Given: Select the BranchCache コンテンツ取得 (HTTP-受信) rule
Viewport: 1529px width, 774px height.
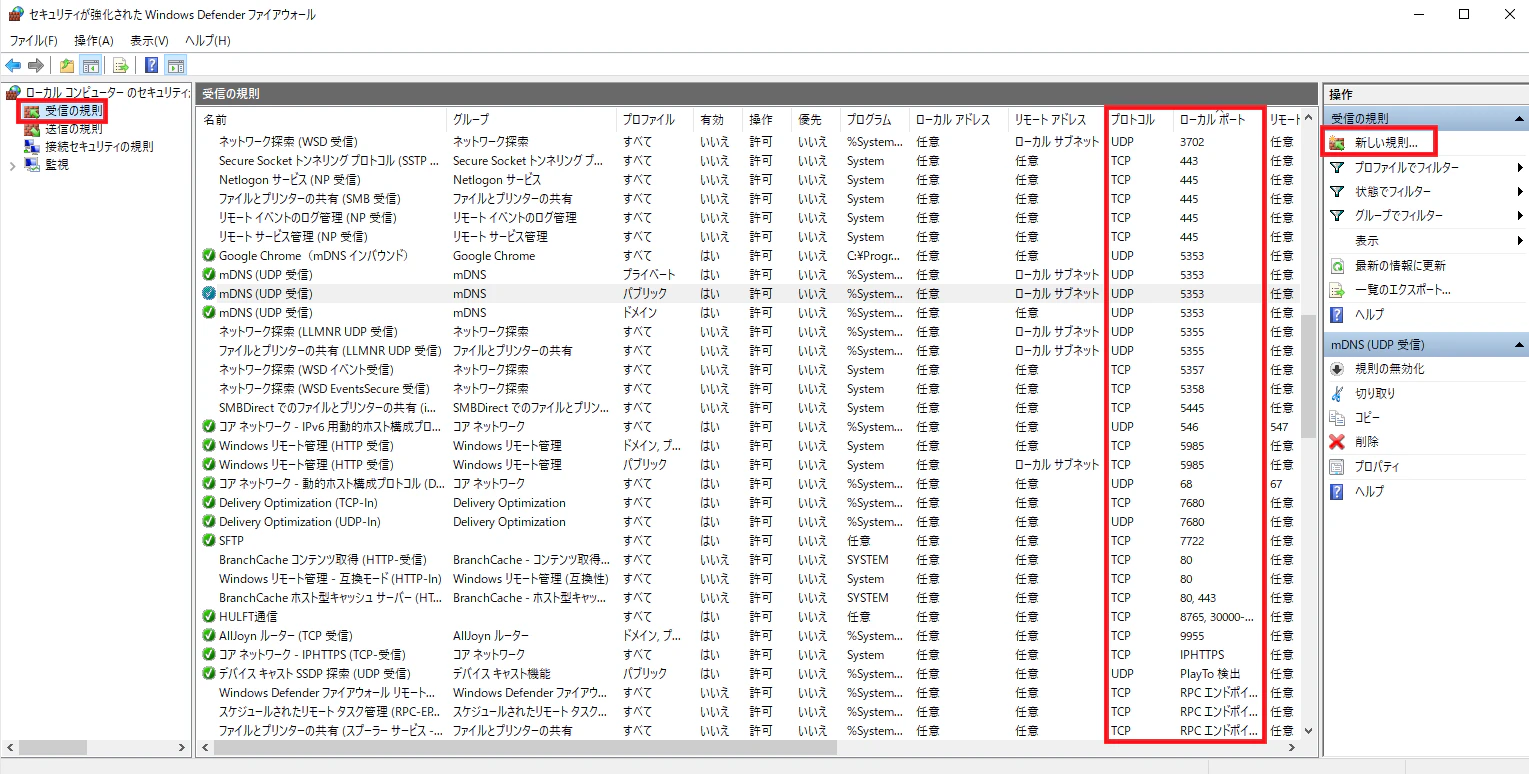Looking at the screenshot, I should point(750,560).
